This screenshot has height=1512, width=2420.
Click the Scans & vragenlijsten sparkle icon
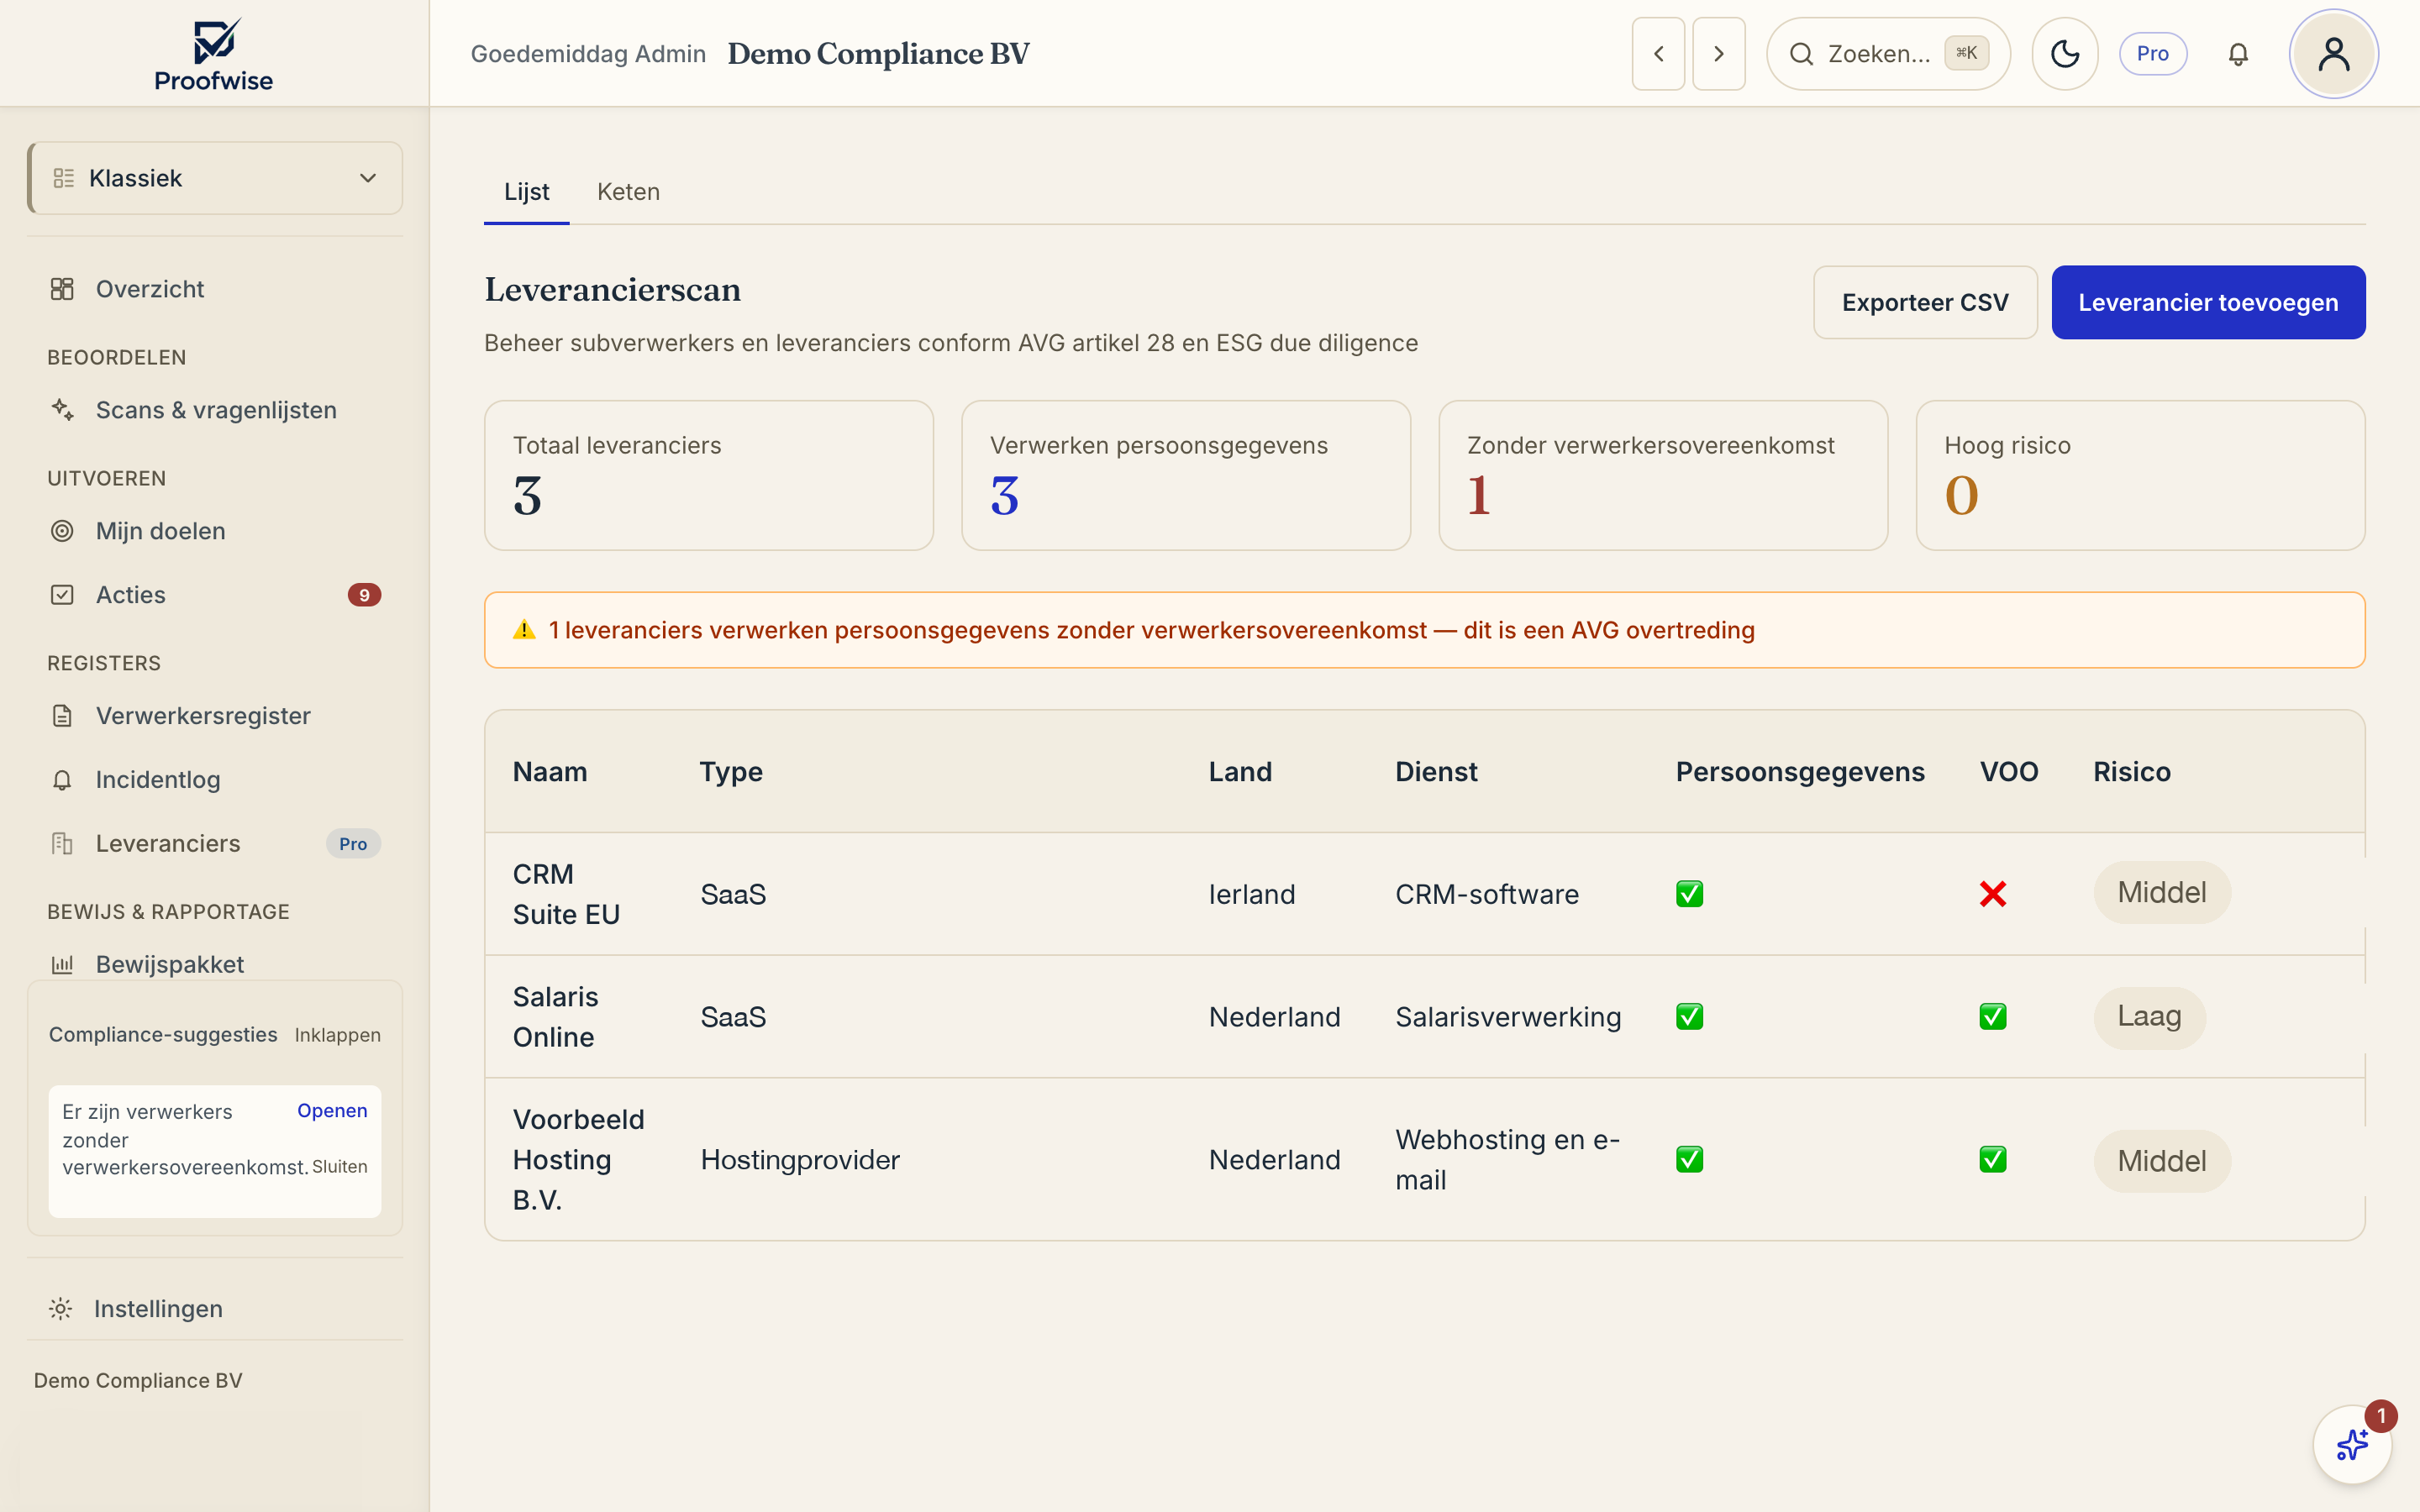[62, 410]
